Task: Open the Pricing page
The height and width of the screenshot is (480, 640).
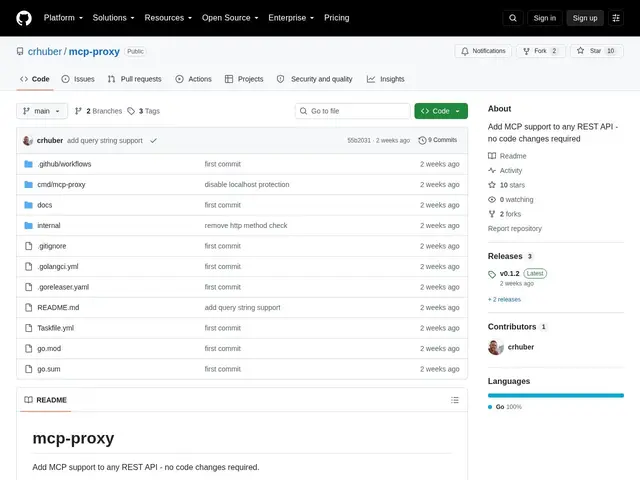Action: point(336,18)
